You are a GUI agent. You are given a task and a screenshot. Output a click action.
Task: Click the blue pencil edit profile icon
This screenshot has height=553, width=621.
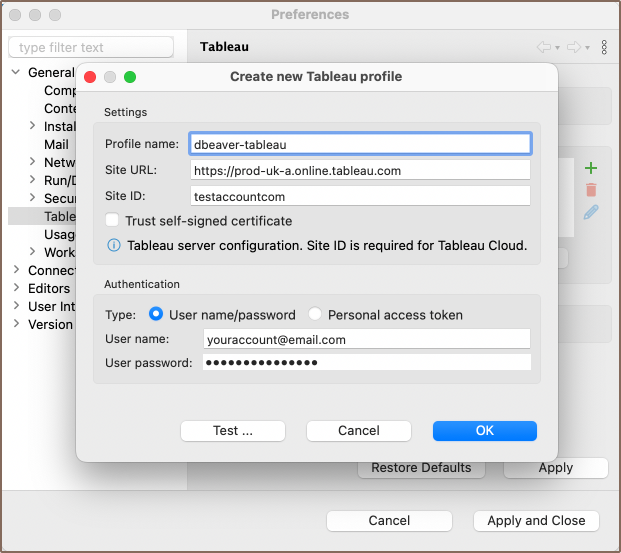(x=591, y=212)
